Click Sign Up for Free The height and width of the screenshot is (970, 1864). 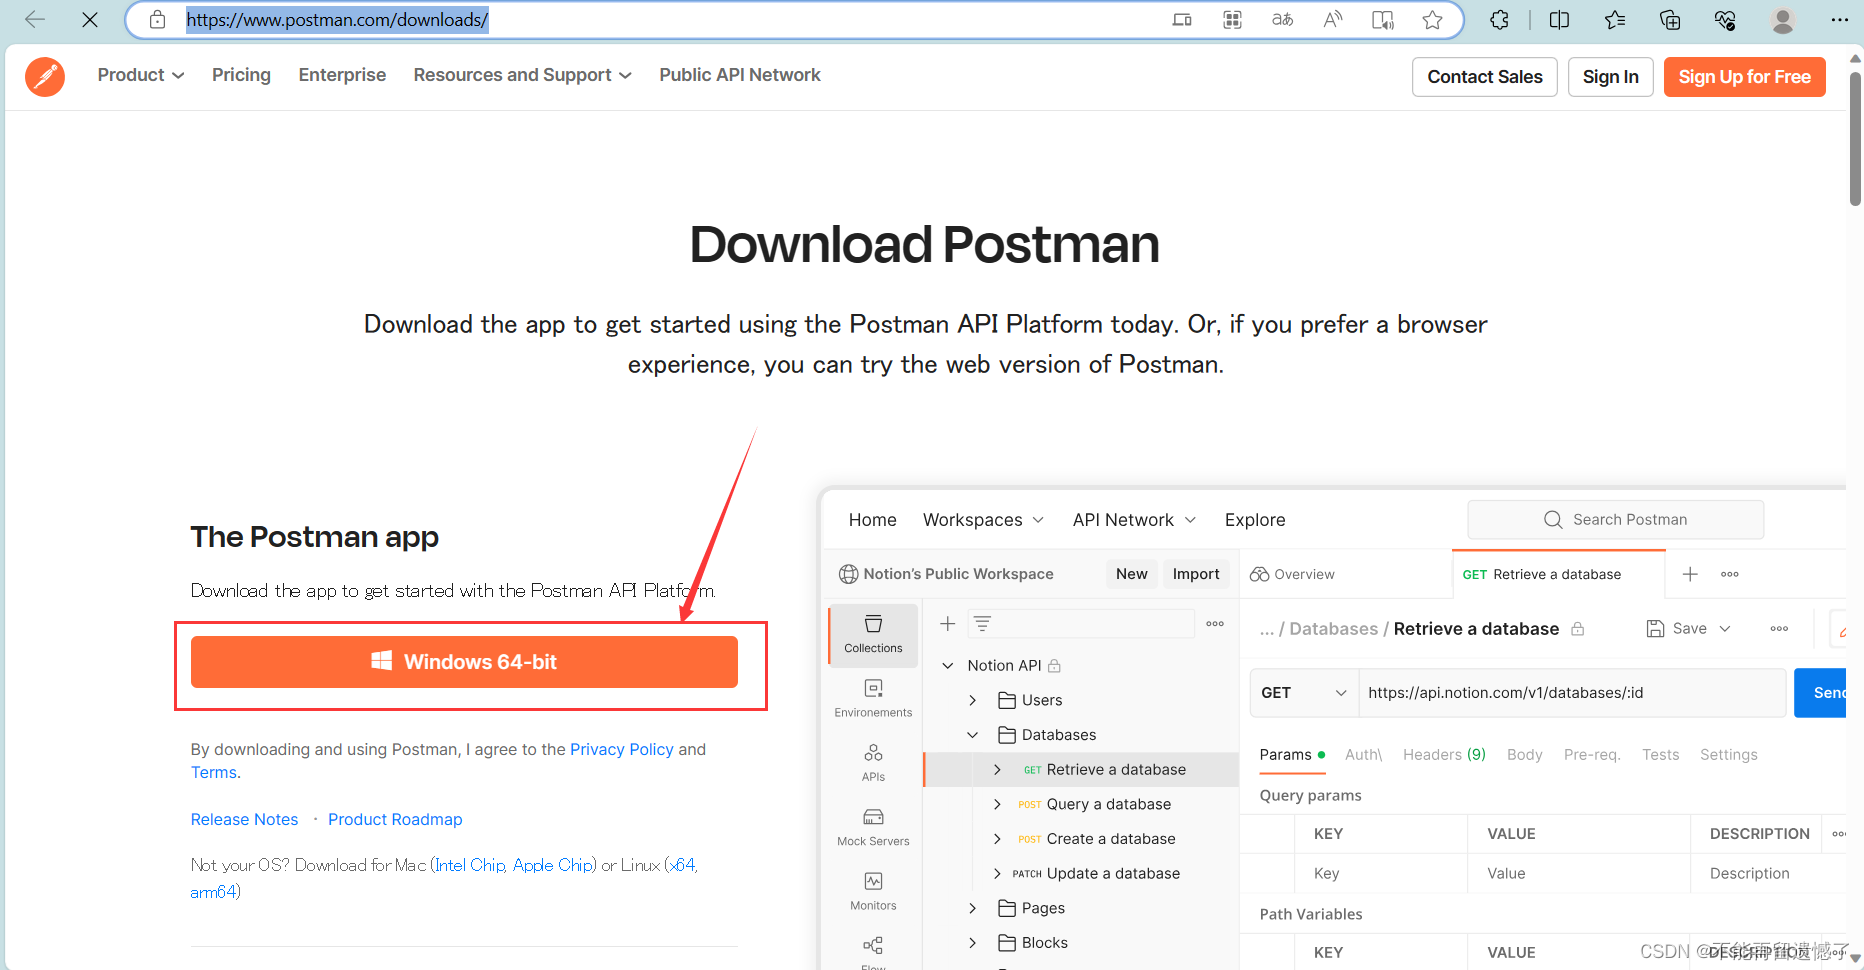point(1744,77)
